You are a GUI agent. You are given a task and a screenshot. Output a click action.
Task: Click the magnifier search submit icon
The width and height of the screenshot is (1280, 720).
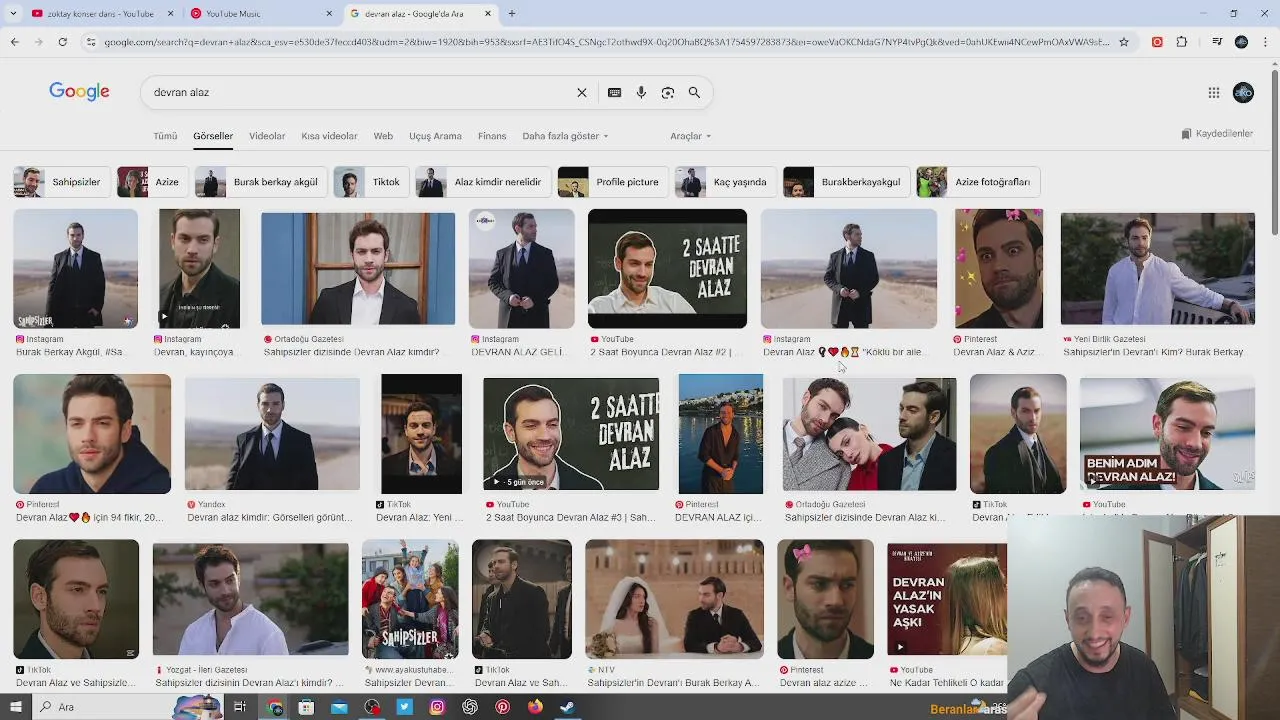(x=694, y=92)
